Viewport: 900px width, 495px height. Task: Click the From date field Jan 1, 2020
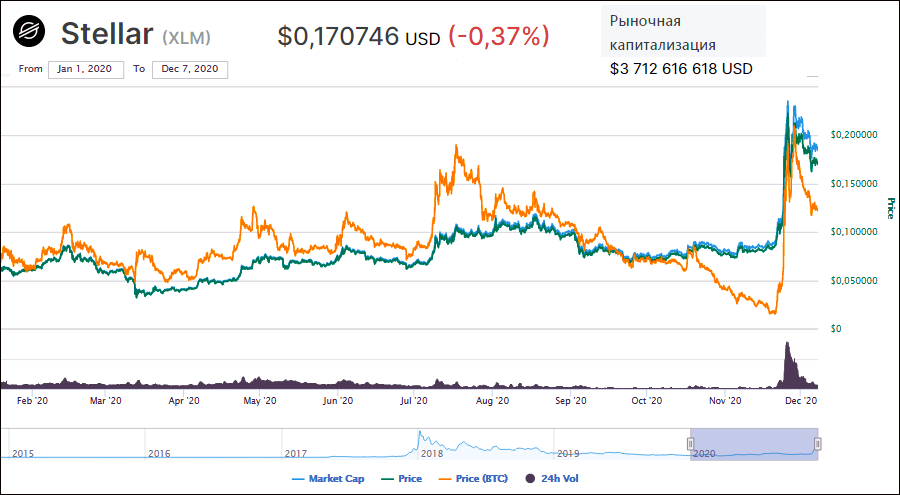[x=85, y=69]
